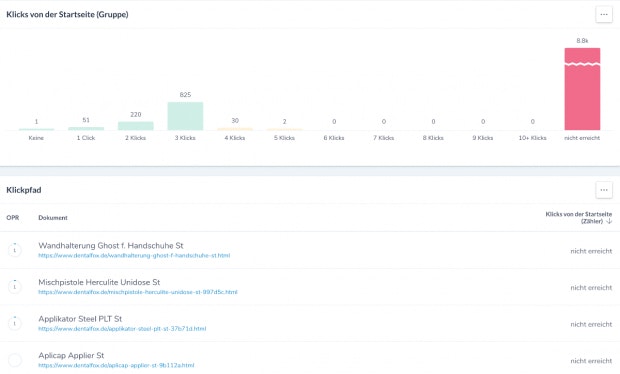Click the '5 Klicks' axis label
620x374 pixels.
point(284,138)
